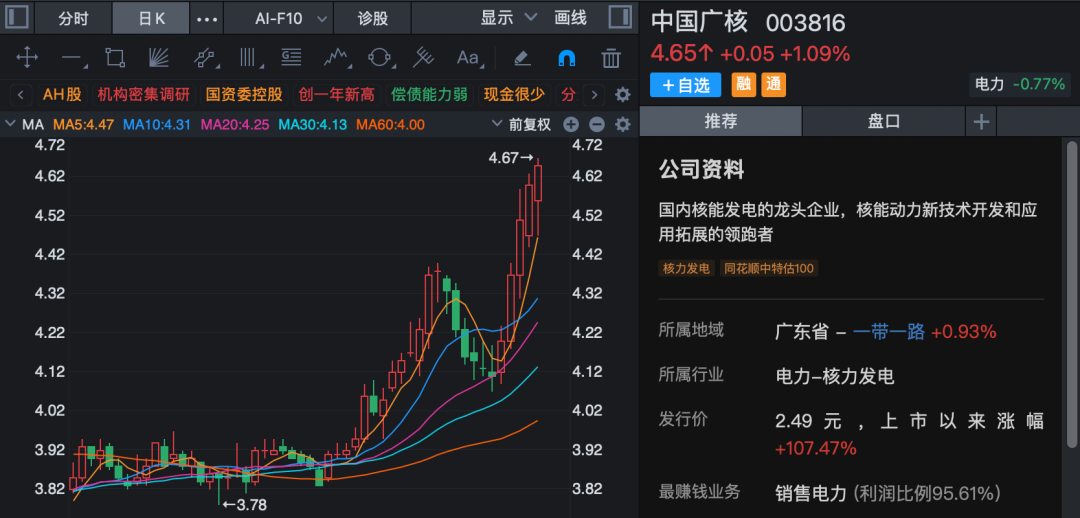Switch to the 分时 tab
This screenshot has width=1080, height=518.
[73, 18]
